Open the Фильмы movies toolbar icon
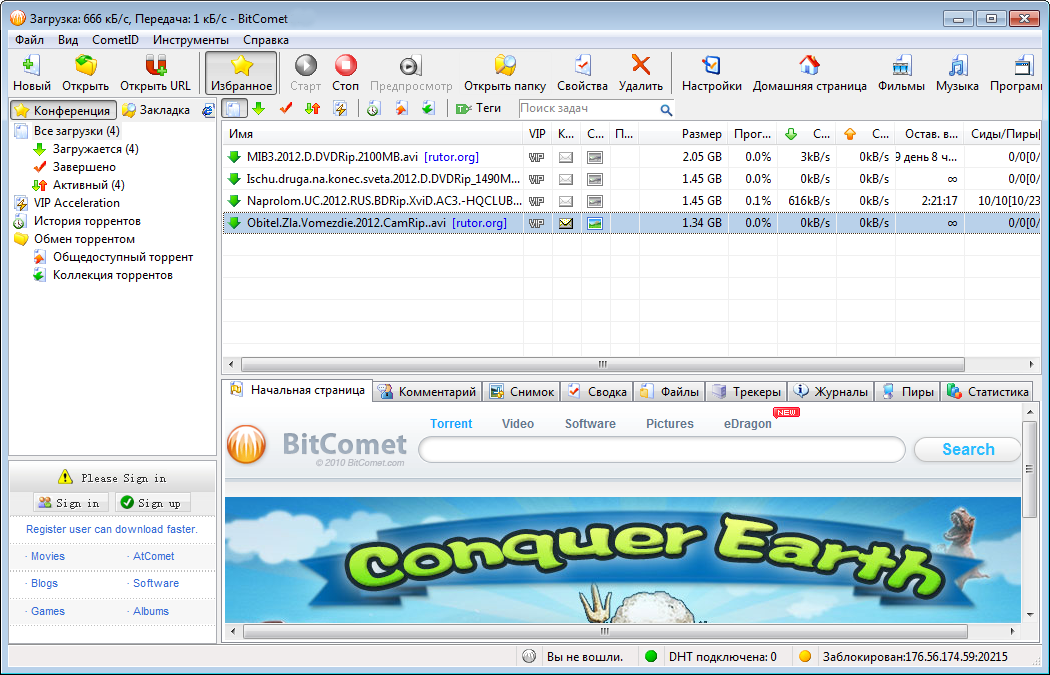The image size is (1050, 675). click(x=901, y=66)
